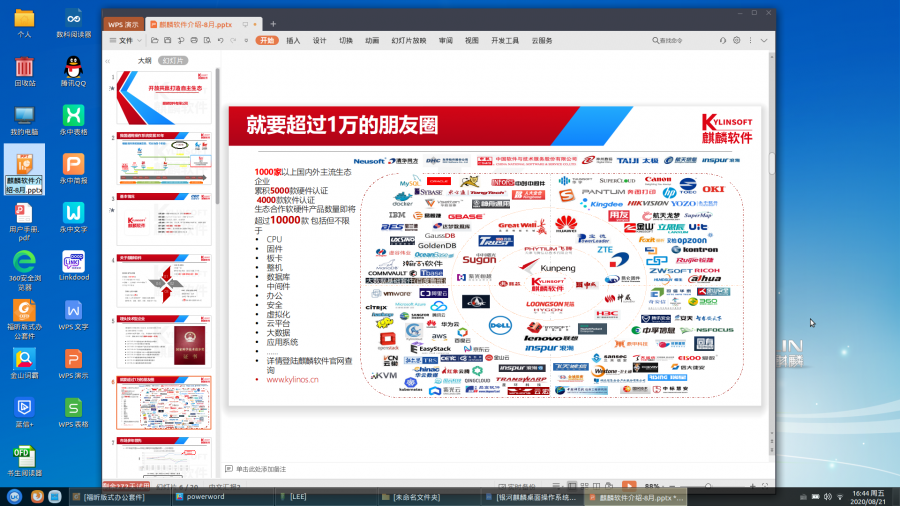Select the 开始 ribbon tab
Viewport: 900px width, 506px height.
pos(267,41)
